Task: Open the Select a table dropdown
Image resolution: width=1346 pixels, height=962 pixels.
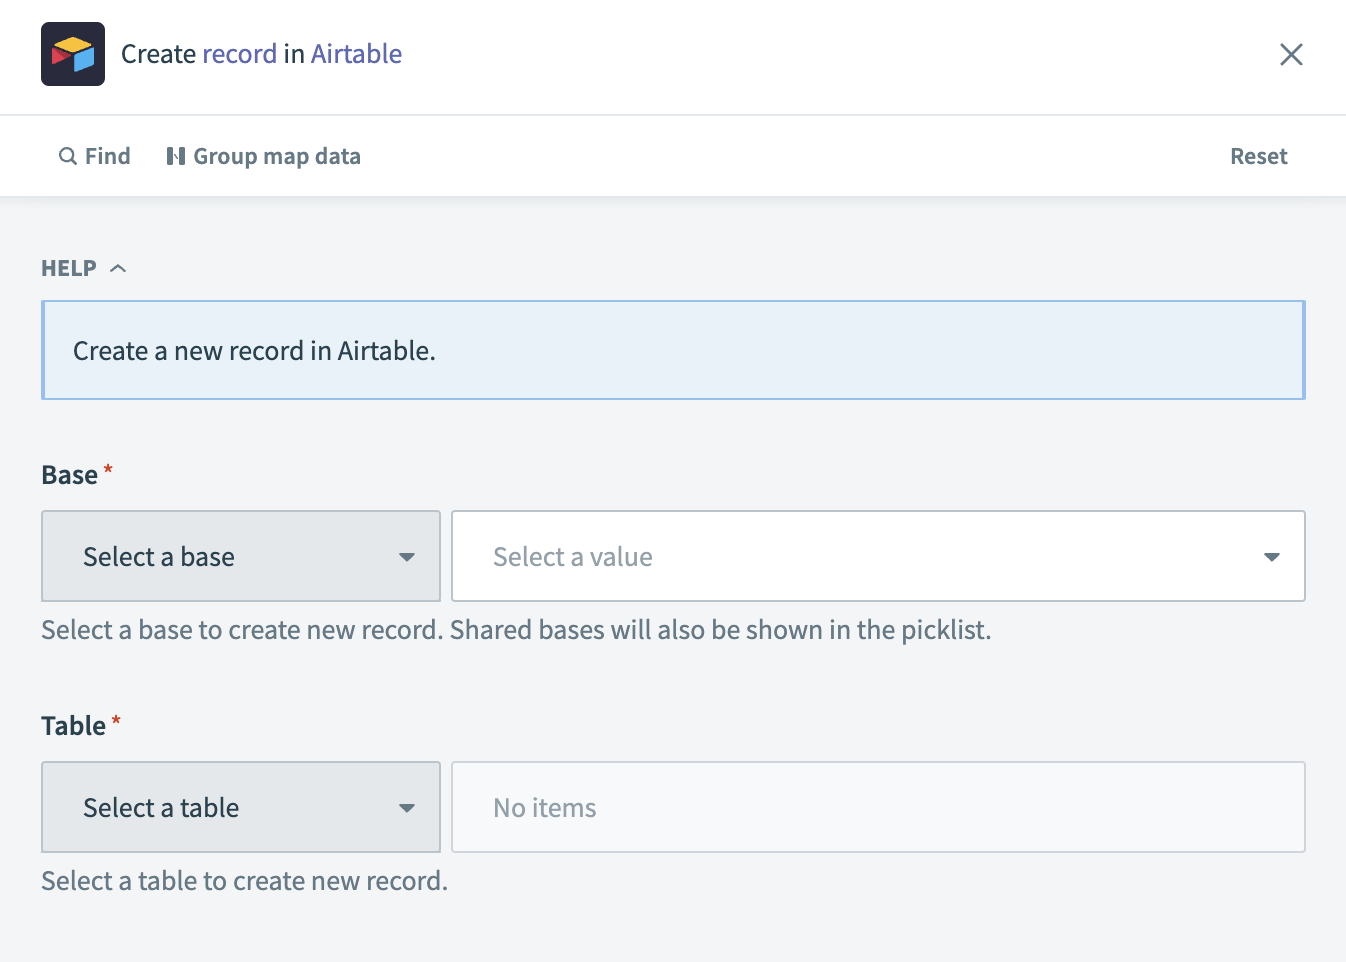Action: [x=240, y=807]
